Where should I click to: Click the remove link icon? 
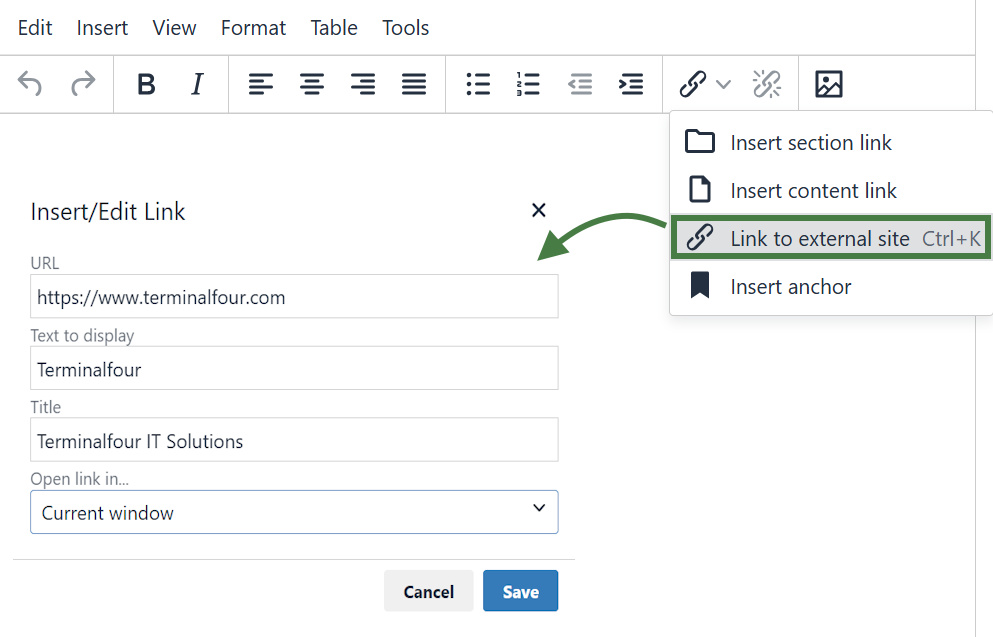pyautogui.click(x=767, y=85)
